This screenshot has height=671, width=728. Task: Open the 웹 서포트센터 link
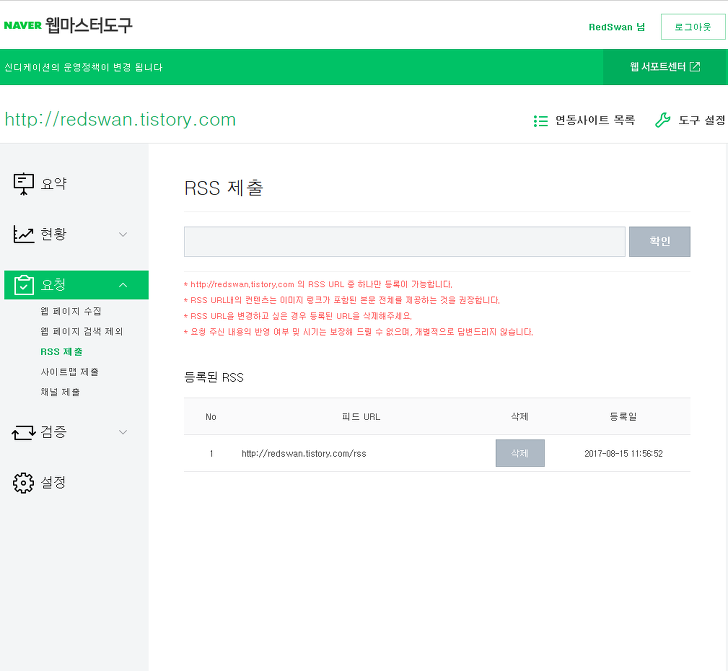[x=665, y=67]
